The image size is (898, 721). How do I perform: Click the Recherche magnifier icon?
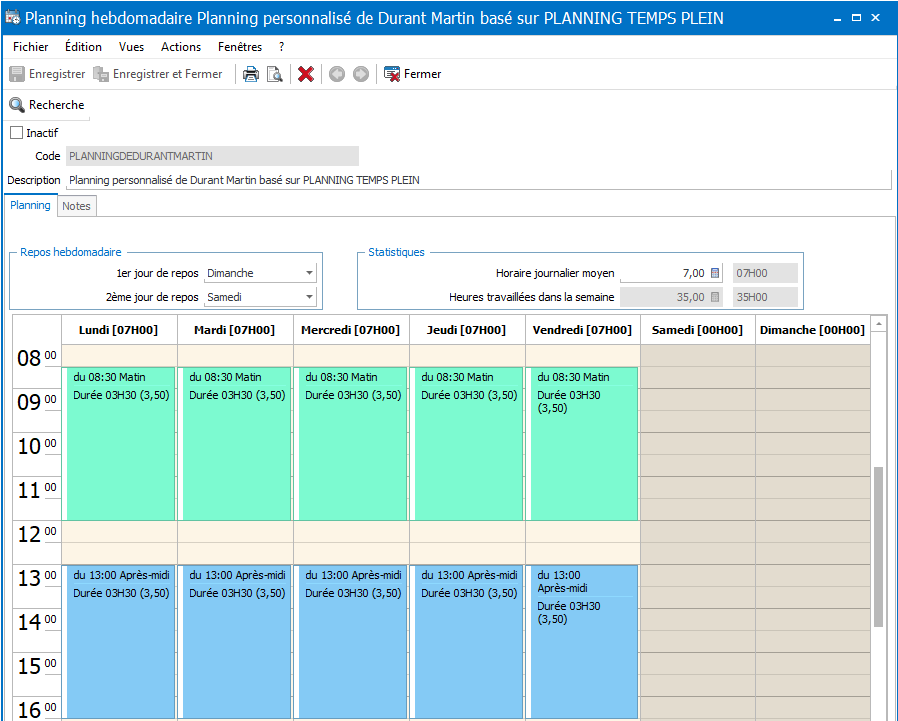[x=17, y=105]
